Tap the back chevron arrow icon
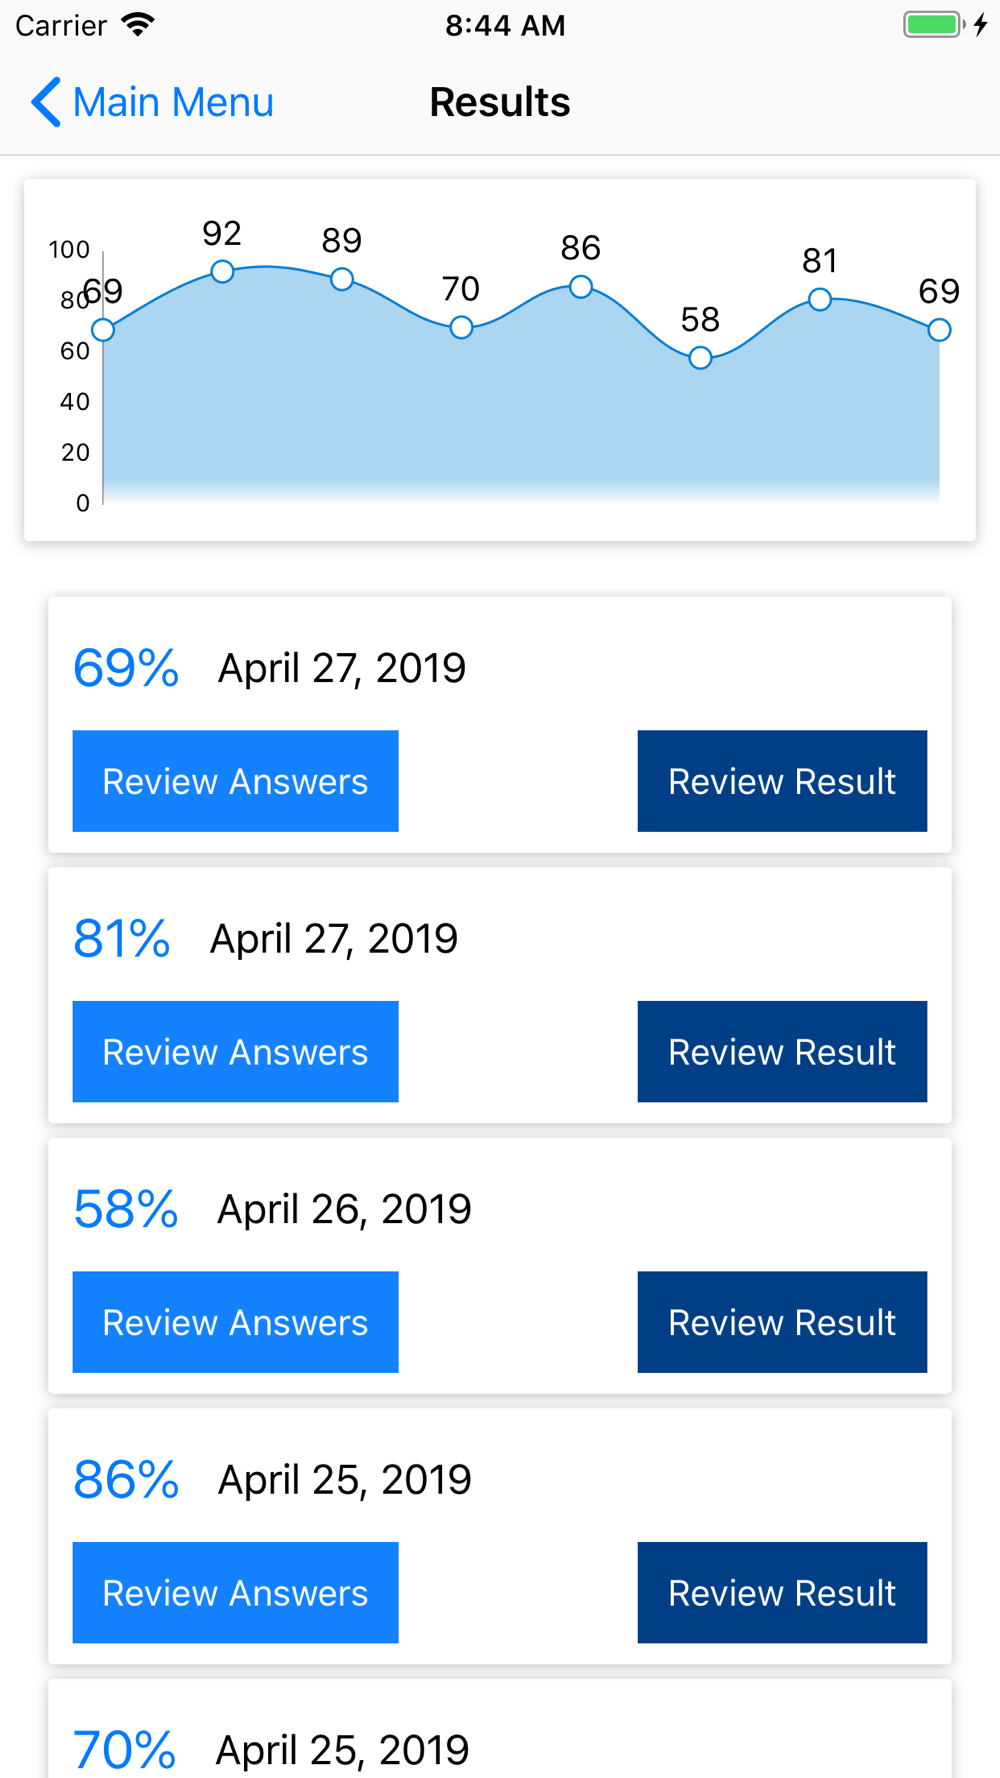The height and width of the screenshot is (1778, 1000). 46,102
